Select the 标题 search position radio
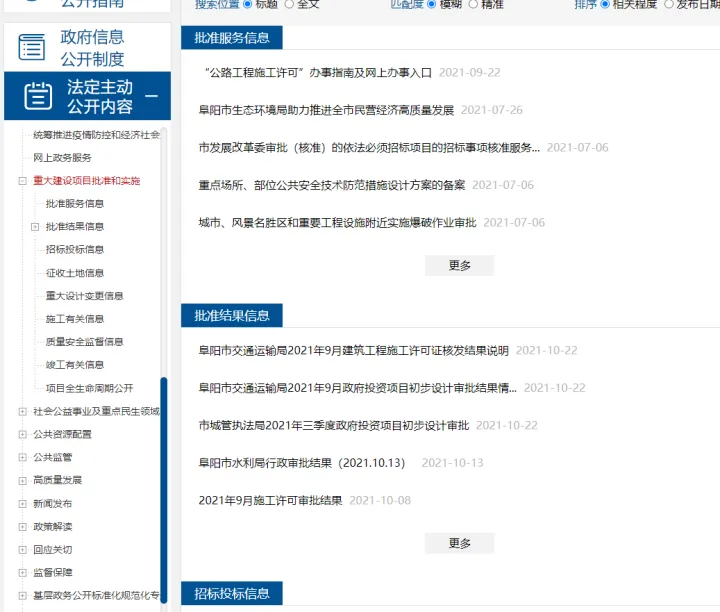 [248, 4]
